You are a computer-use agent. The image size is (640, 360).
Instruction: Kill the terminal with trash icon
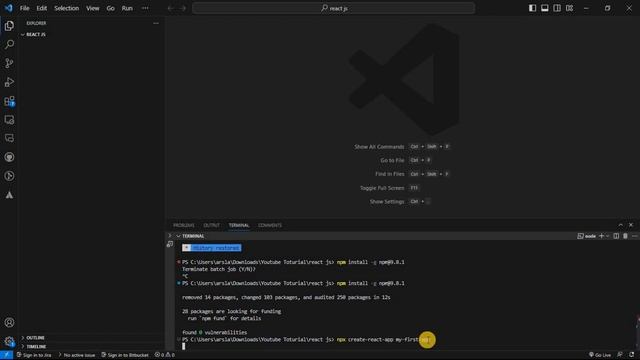[x=625, y=236]
